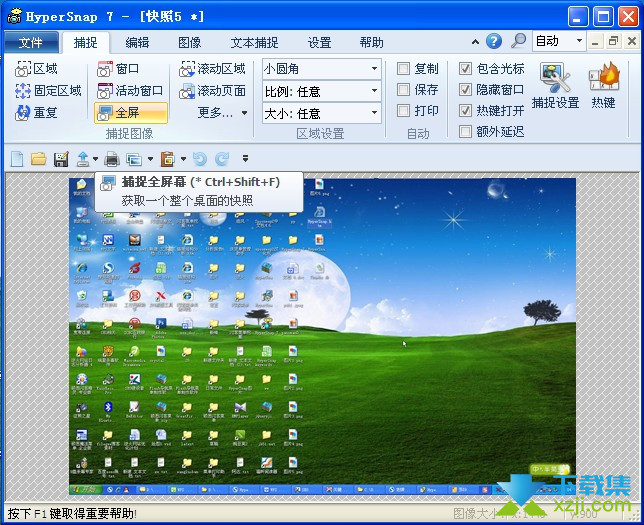Switch to the 捕捉 capture tab
644x525 pixels.
point(85,42)
